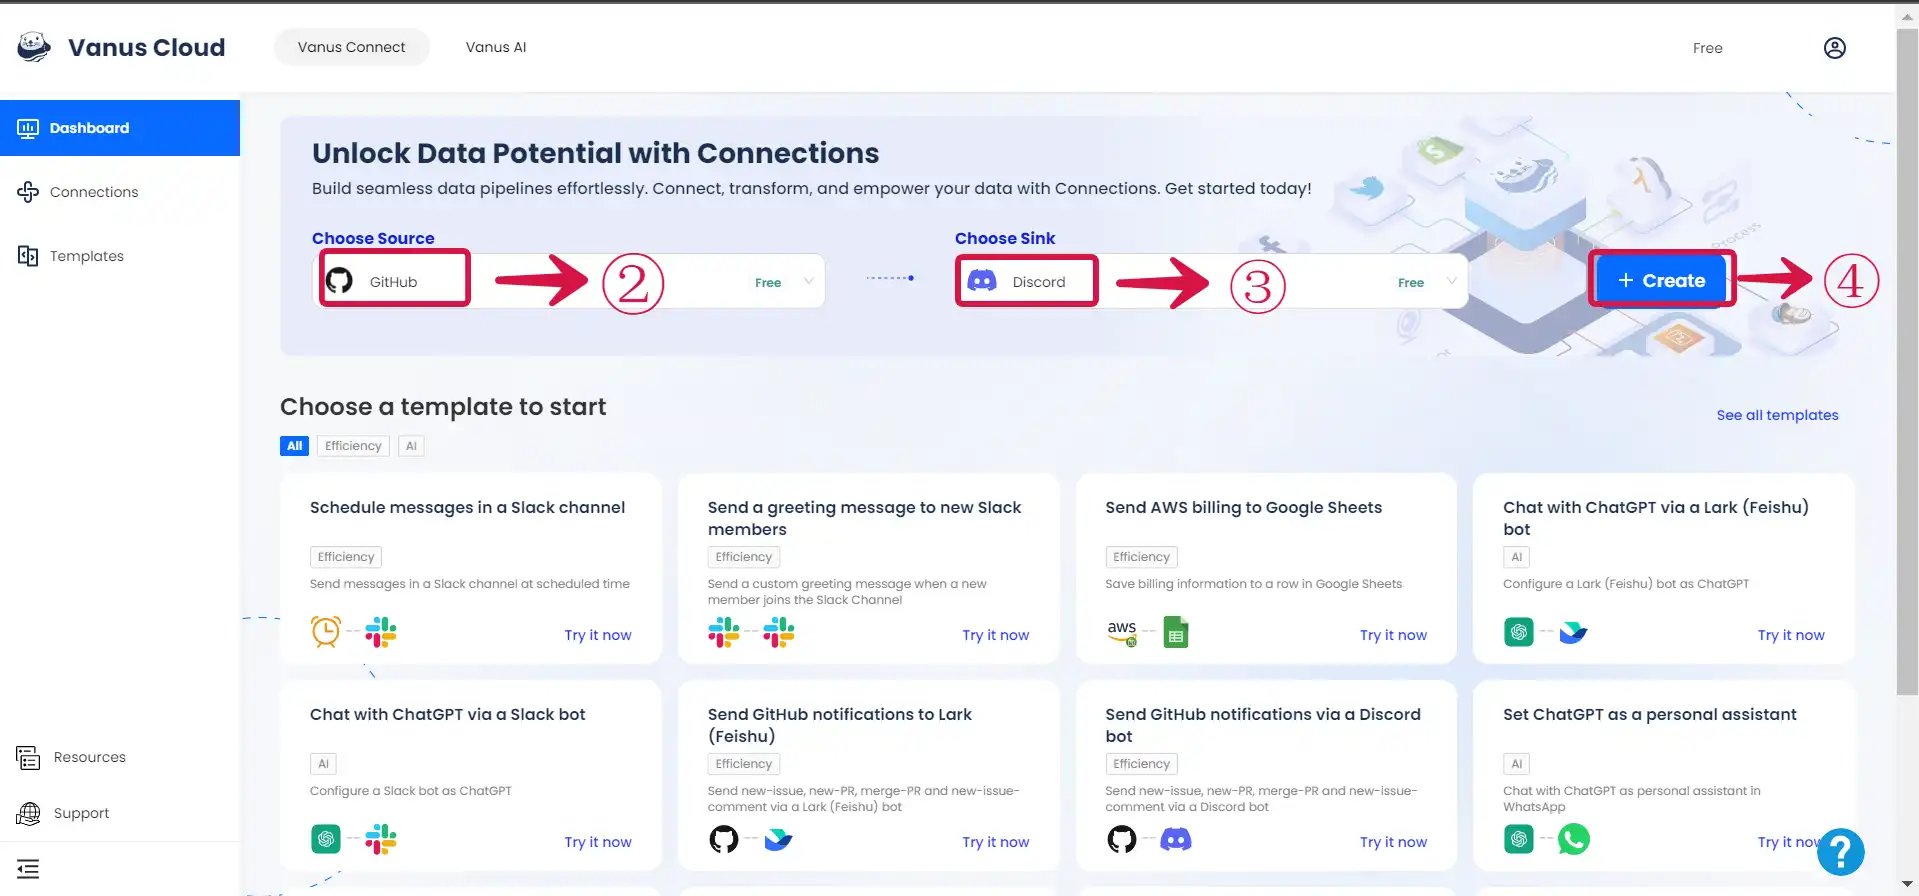The image size is (1919, 896).
Task: Click the Choose Sink label
Action: pos(1005,238)
